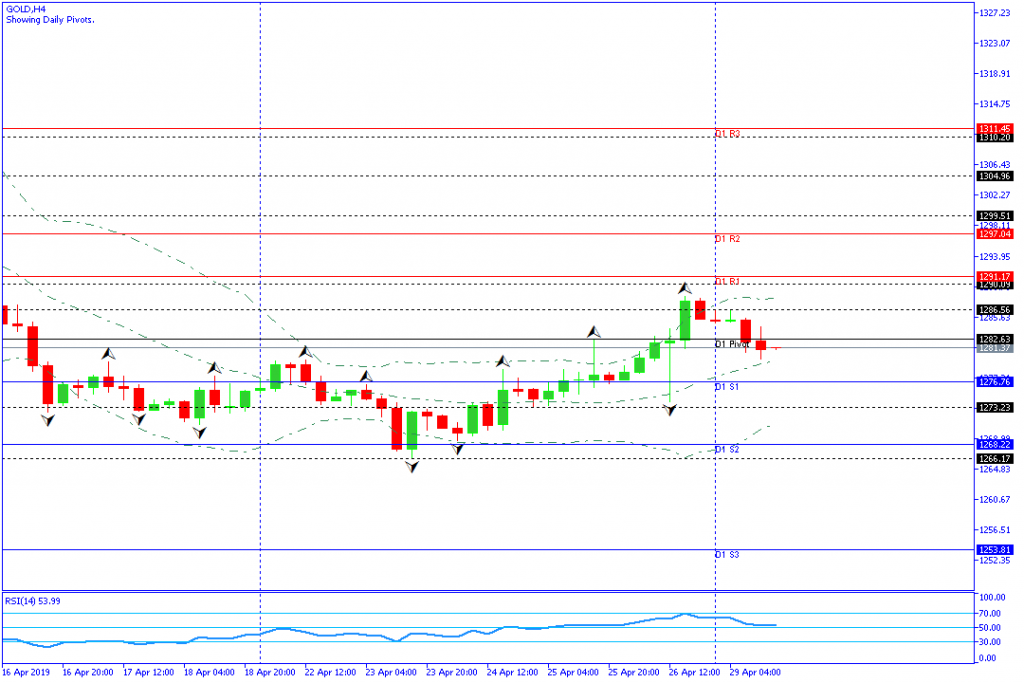The width and height of the screenshot is (1024, 683).
Task: Click the lowest down fractal arrow below D1 S2
Action: (x=411, y=467)
